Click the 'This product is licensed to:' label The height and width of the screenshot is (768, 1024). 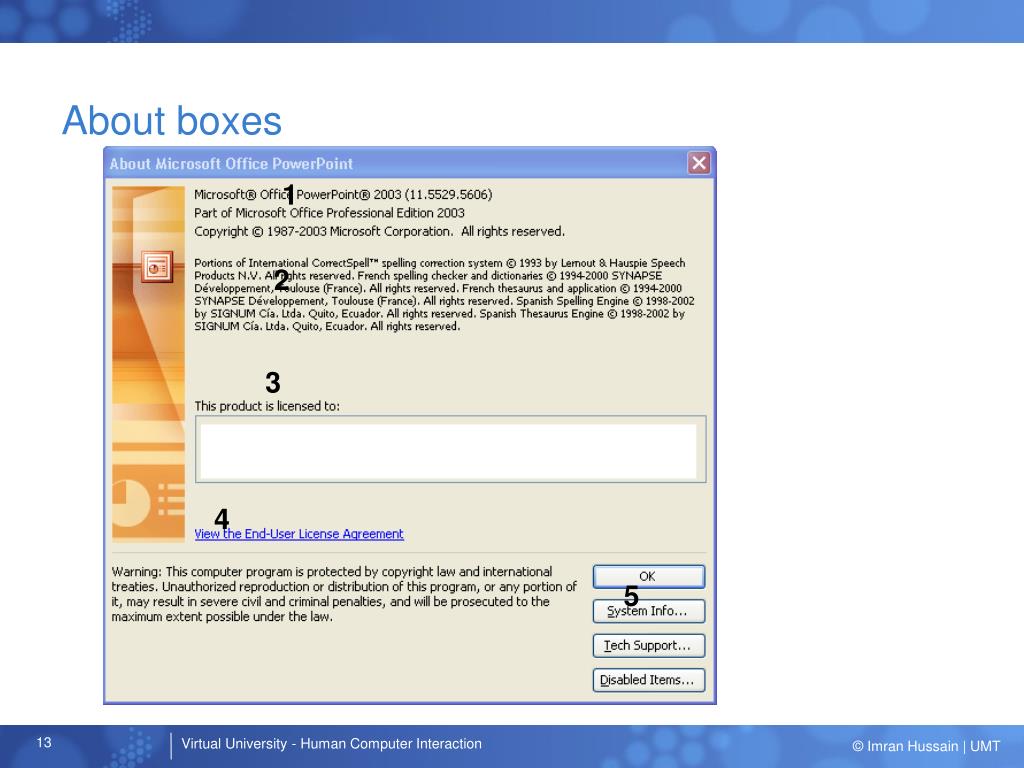tap(266, 406)
